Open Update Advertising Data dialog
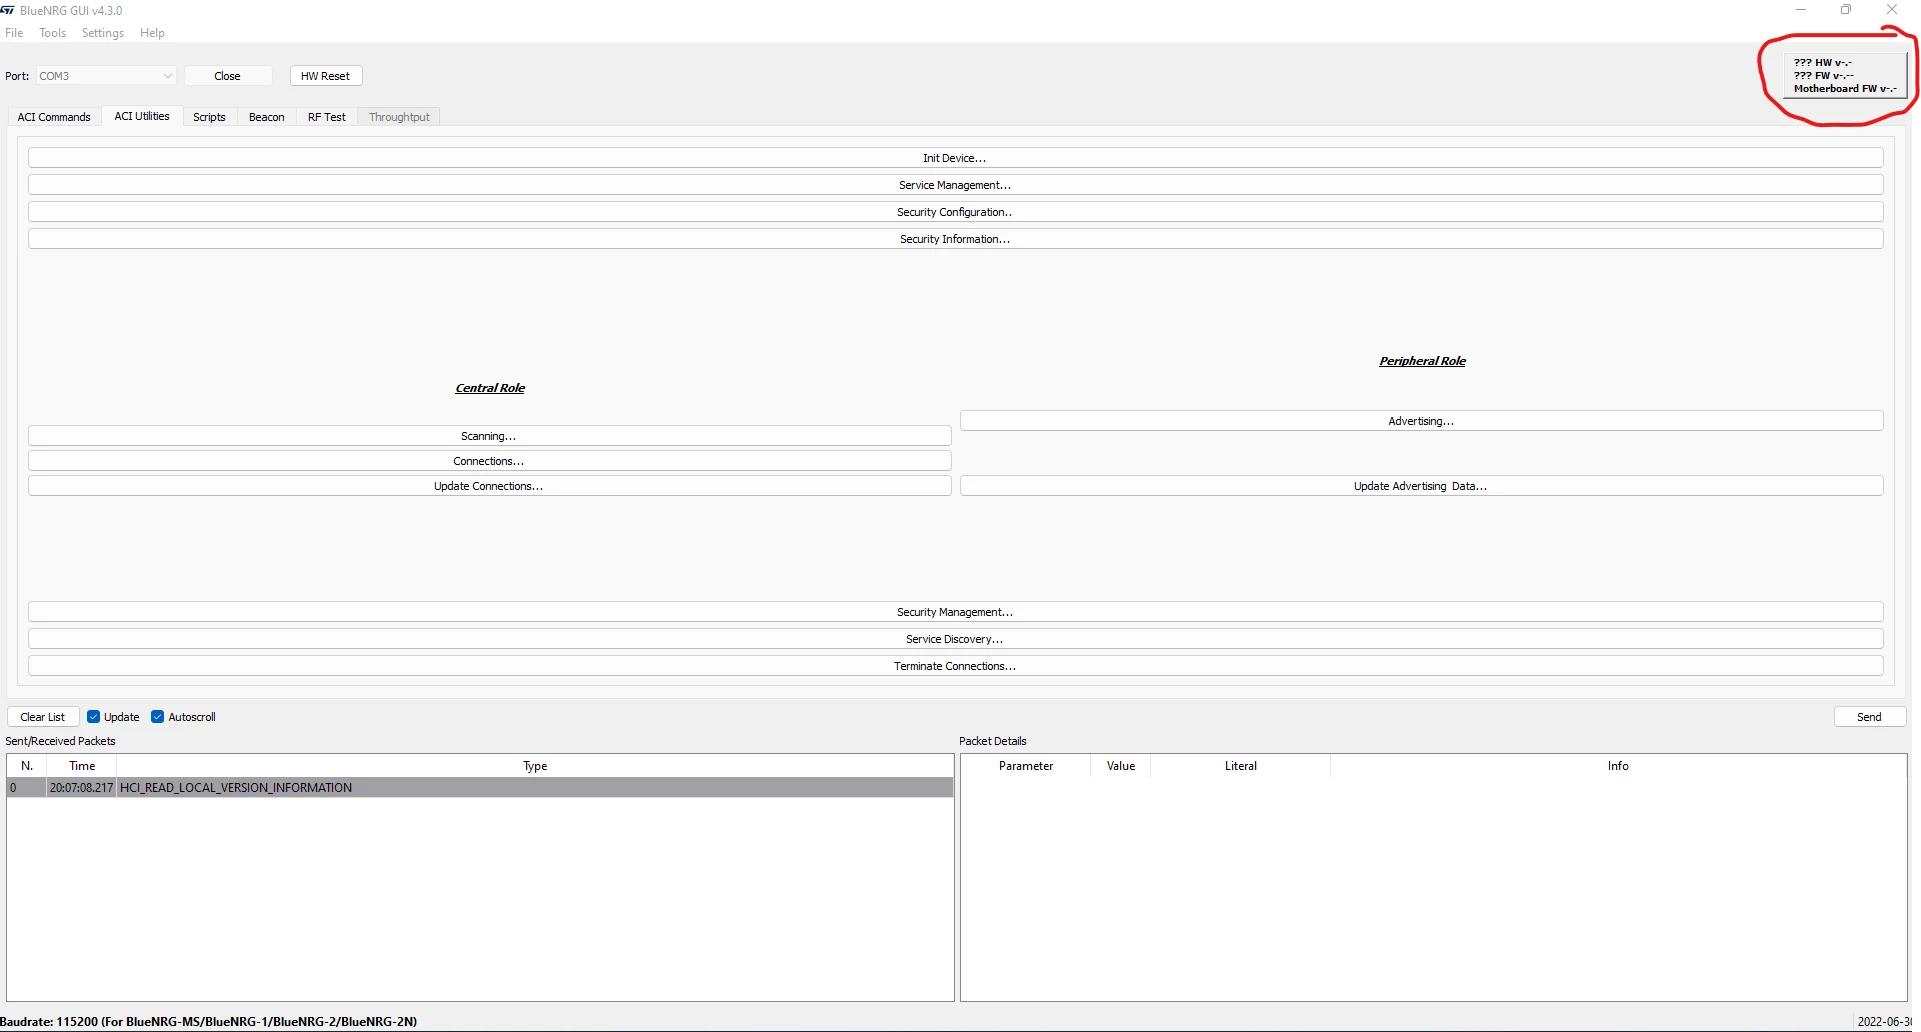Viewport: 1921px width, 1032px height. [x=1421, y=486]
